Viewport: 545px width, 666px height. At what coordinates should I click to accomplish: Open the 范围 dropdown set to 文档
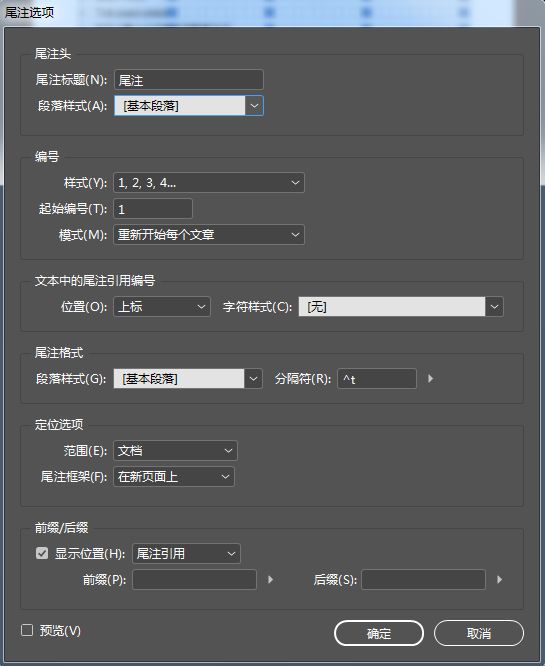tap(175, 451)
